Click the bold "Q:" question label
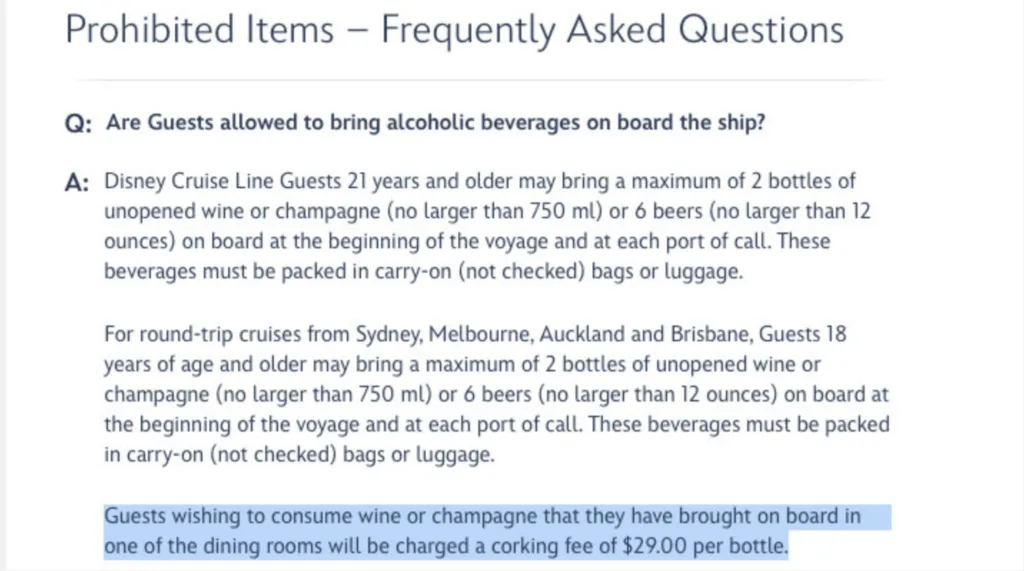The height and width of the screenshot is (571, 1024). point(78,124)
